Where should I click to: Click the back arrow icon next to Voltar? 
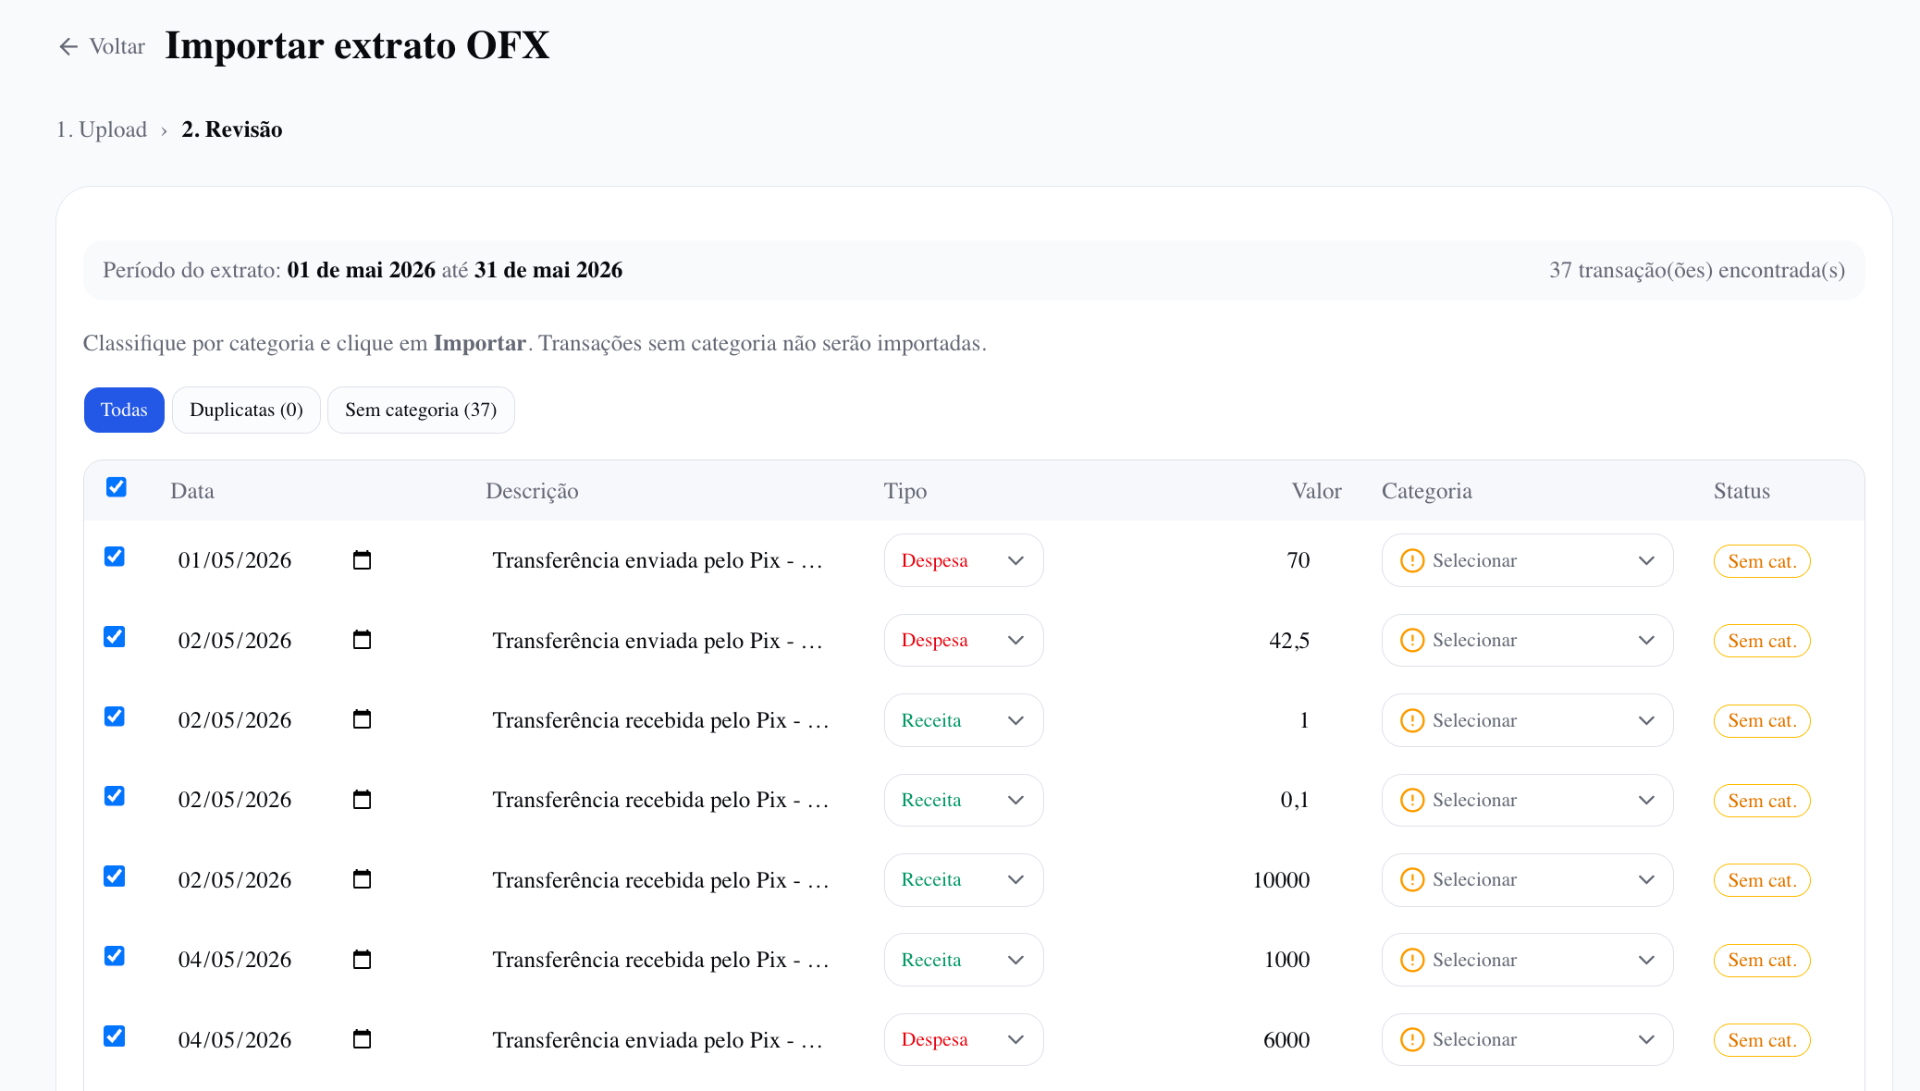pyautogui.click(x=68, y=46)
